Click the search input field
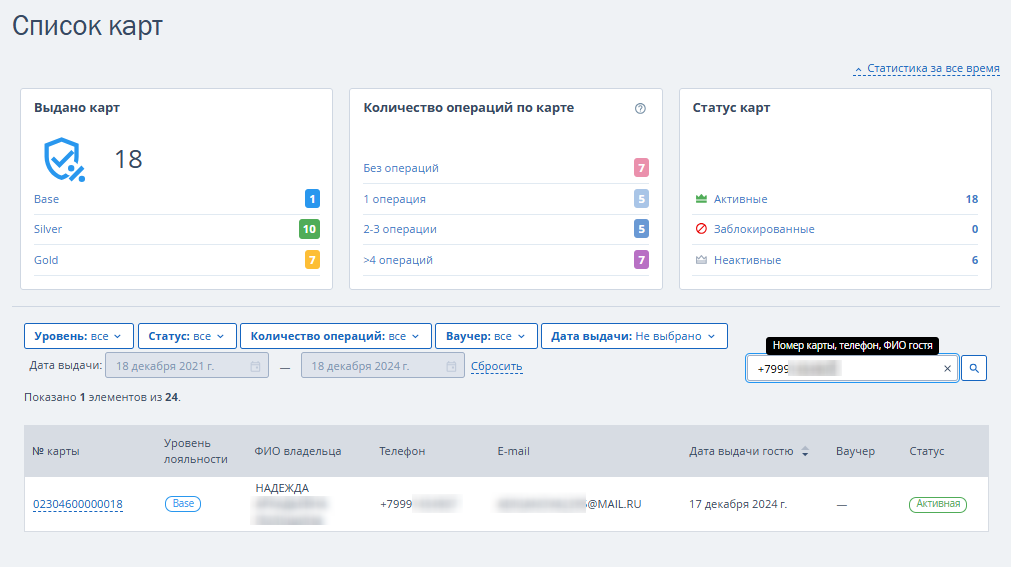 pos(852,368)
